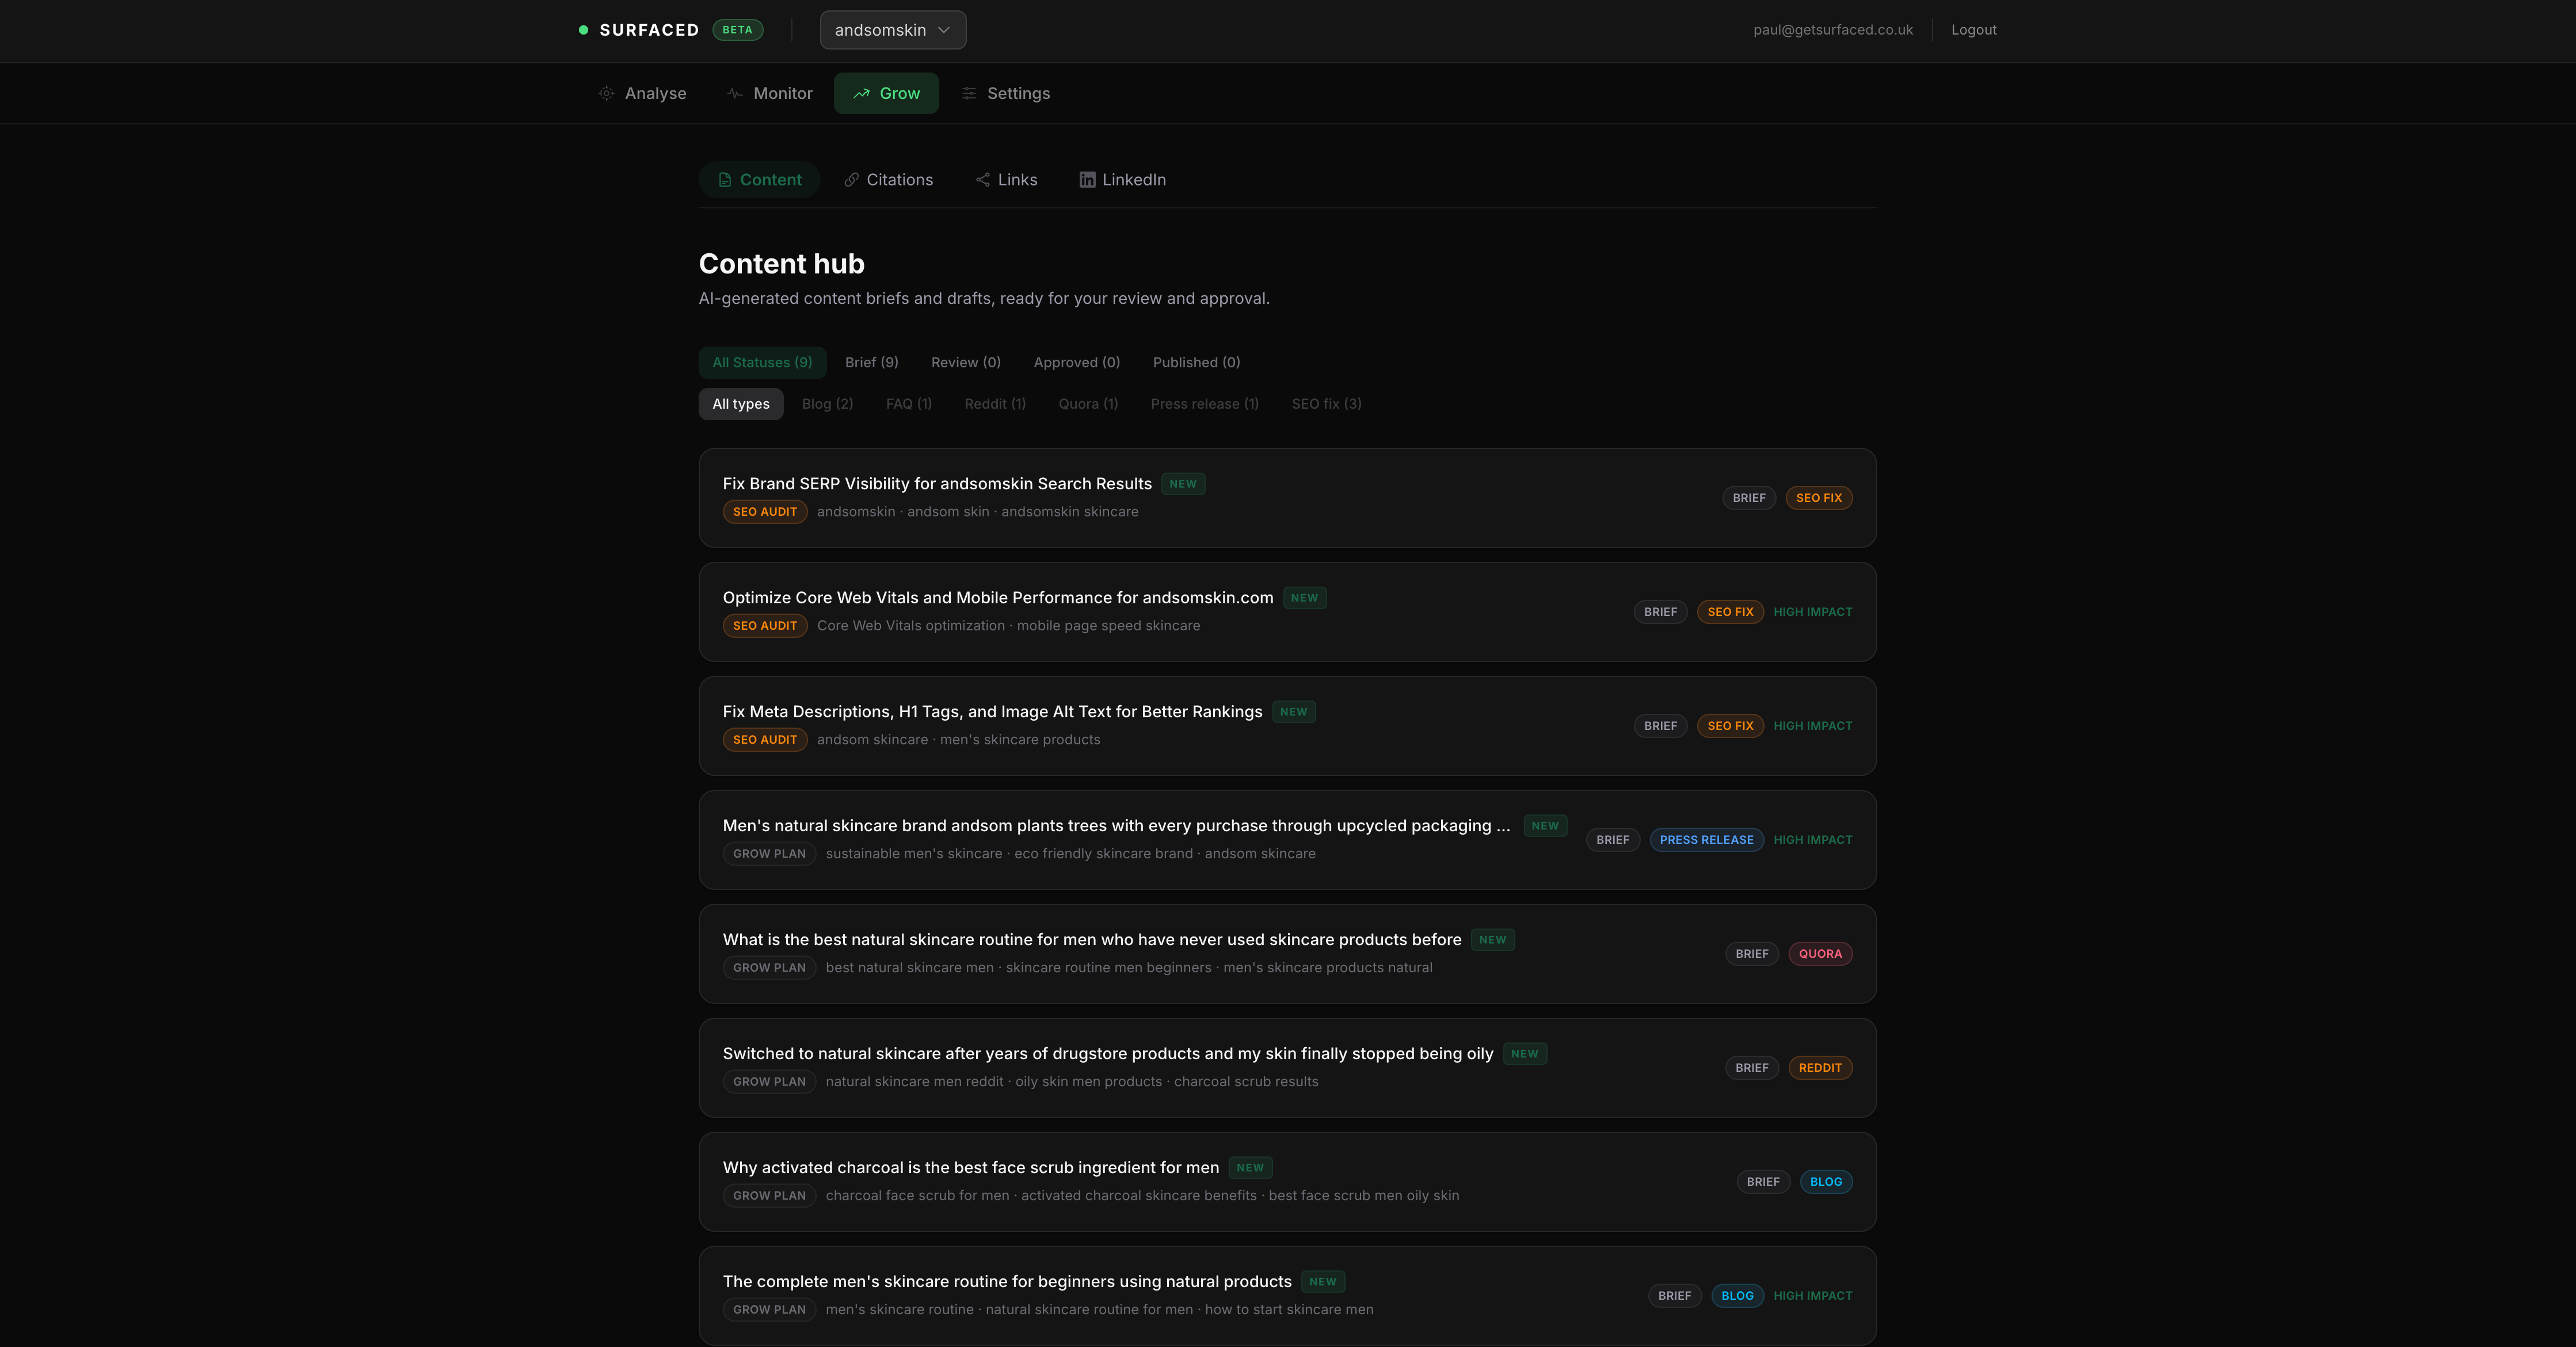Viewport: 2576px width, 1347px height.
Task: Select the All types filter
Action: [x=741, y=404]
